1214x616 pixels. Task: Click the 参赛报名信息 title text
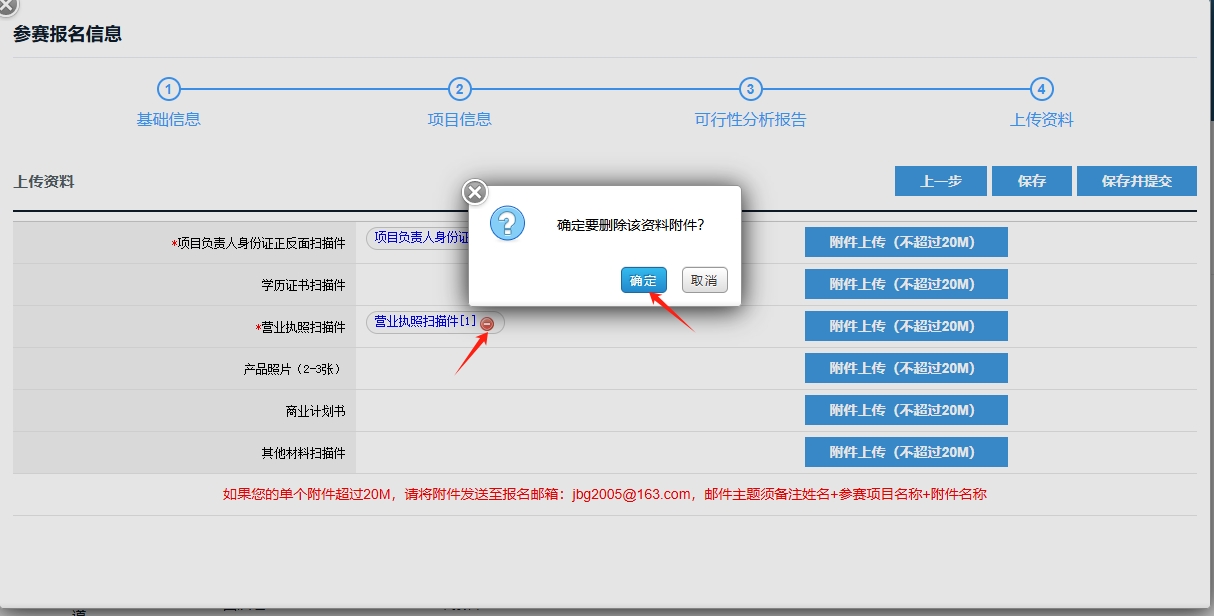68,34
